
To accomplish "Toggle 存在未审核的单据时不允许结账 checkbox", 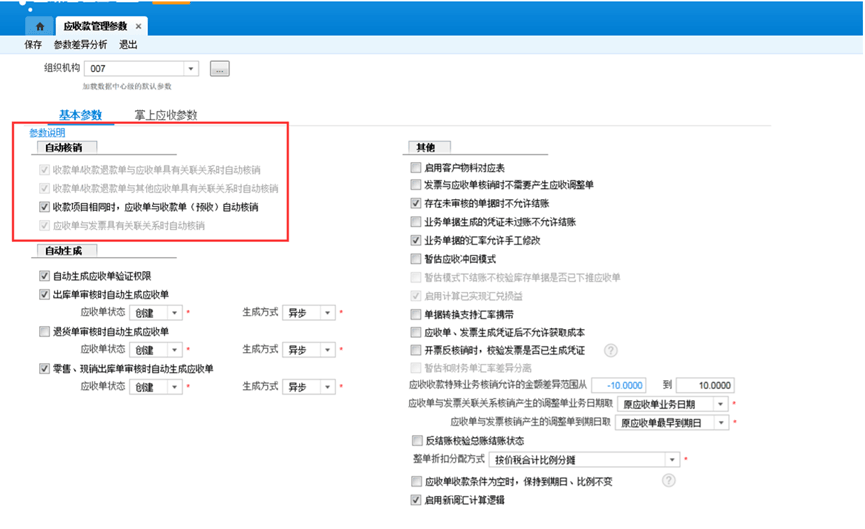I will point(416,203).
